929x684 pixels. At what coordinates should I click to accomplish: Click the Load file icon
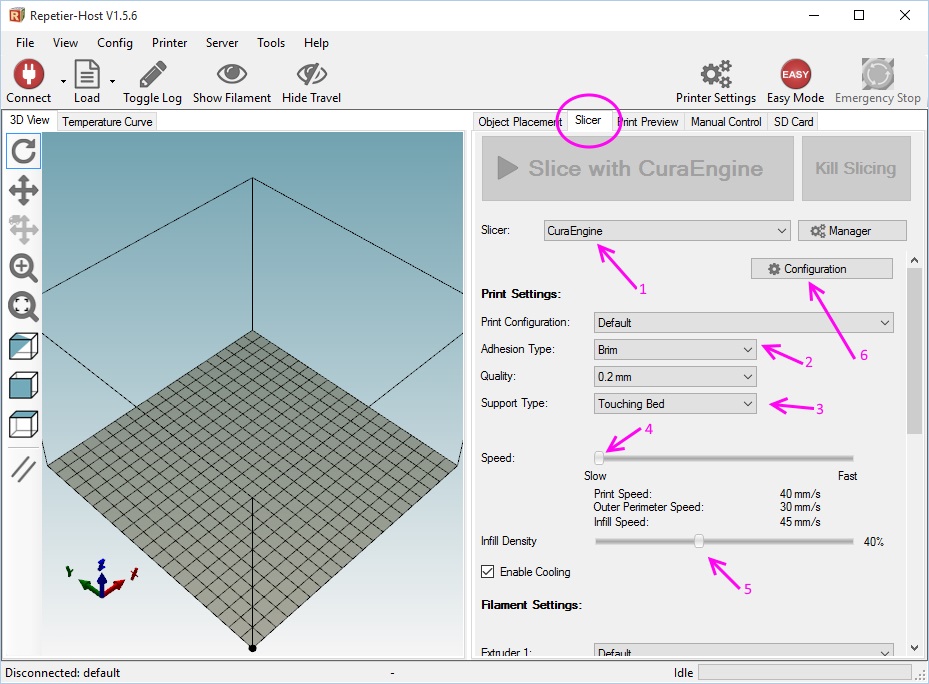point(87,74)
